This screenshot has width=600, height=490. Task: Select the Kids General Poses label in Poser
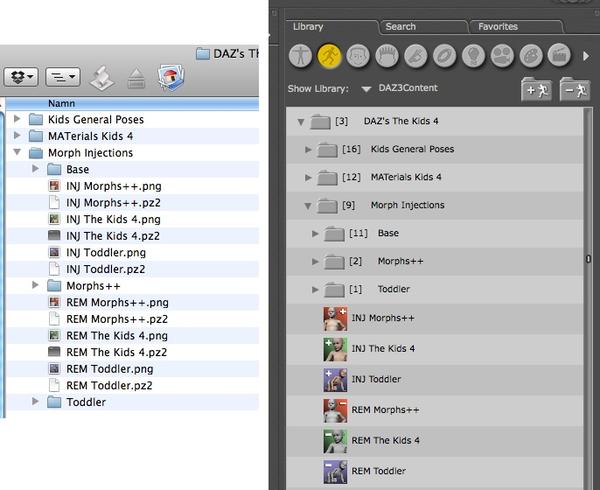(x=412, y=149)
